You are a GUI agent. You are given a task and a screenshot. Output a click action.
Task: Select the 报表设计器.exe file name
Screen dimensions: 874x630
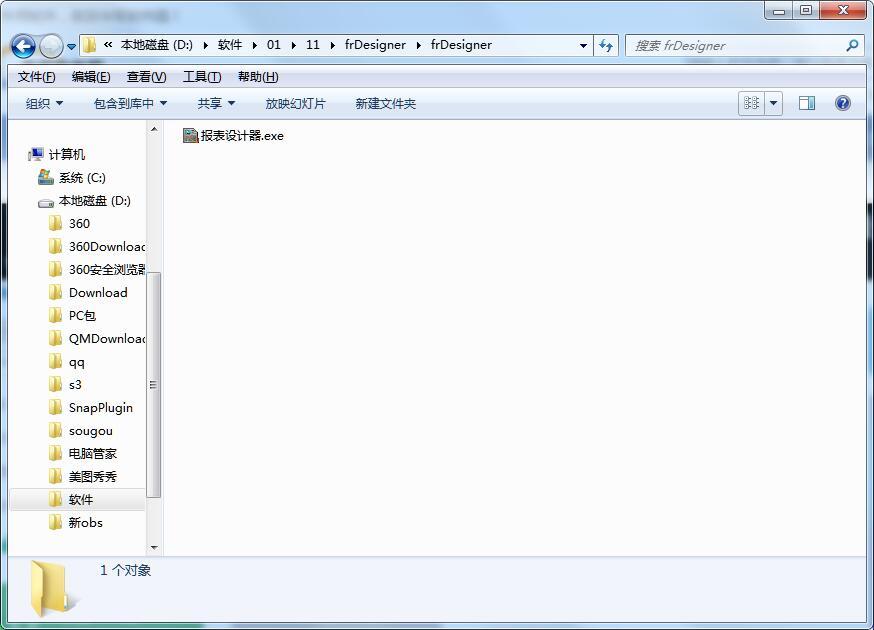click(242, 135)
